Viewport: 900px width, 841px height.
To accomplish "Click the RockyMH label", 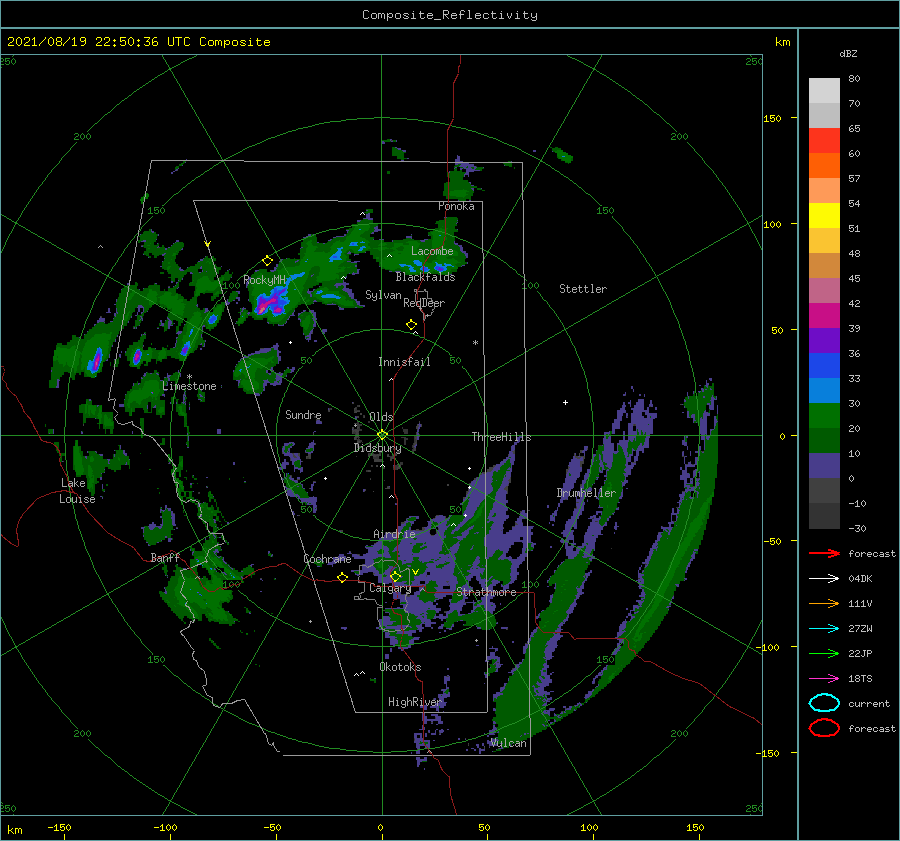I will coord(264,280).
